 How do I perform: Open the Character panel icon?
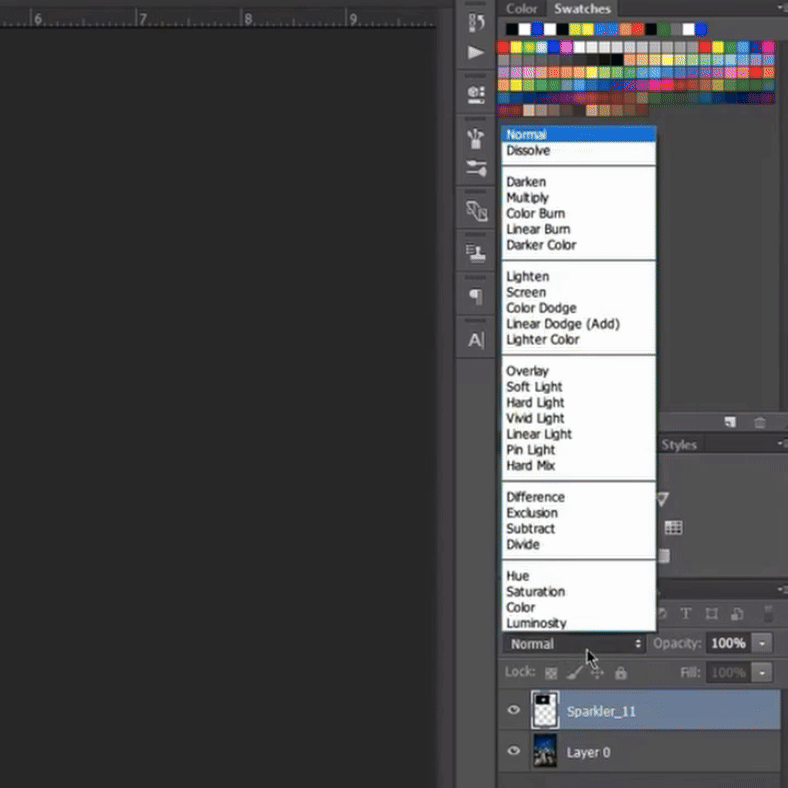(476, 340)
